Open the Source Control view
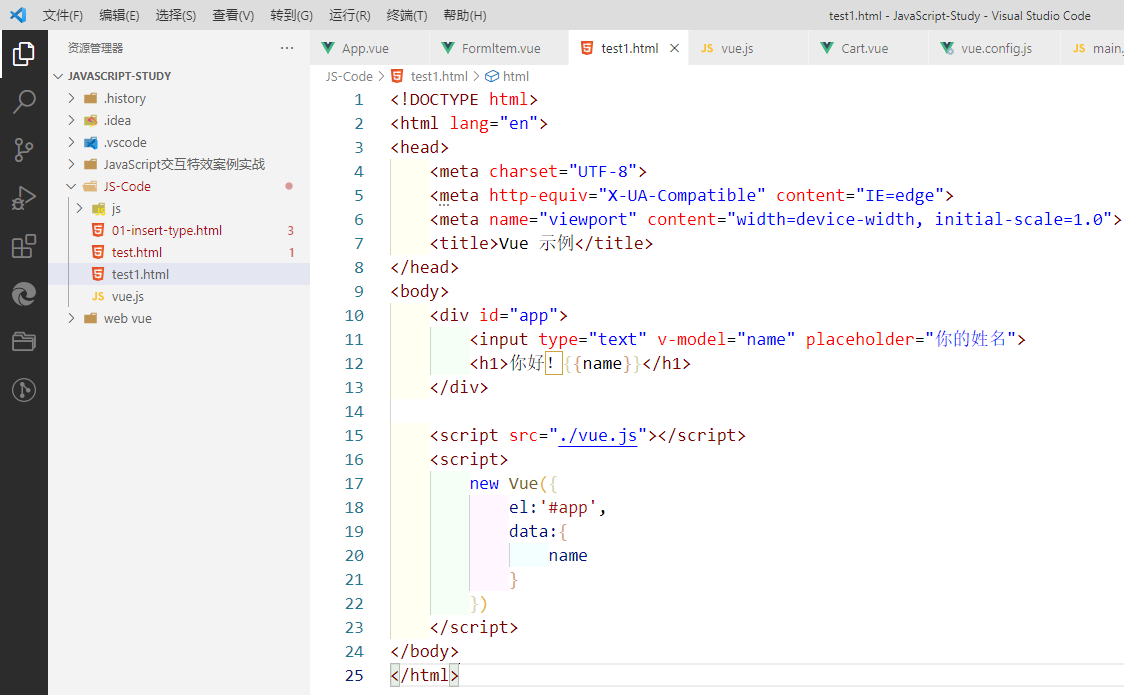This screenshot has height=695, width=1124. pyautogui.click(x=24, y=150)
